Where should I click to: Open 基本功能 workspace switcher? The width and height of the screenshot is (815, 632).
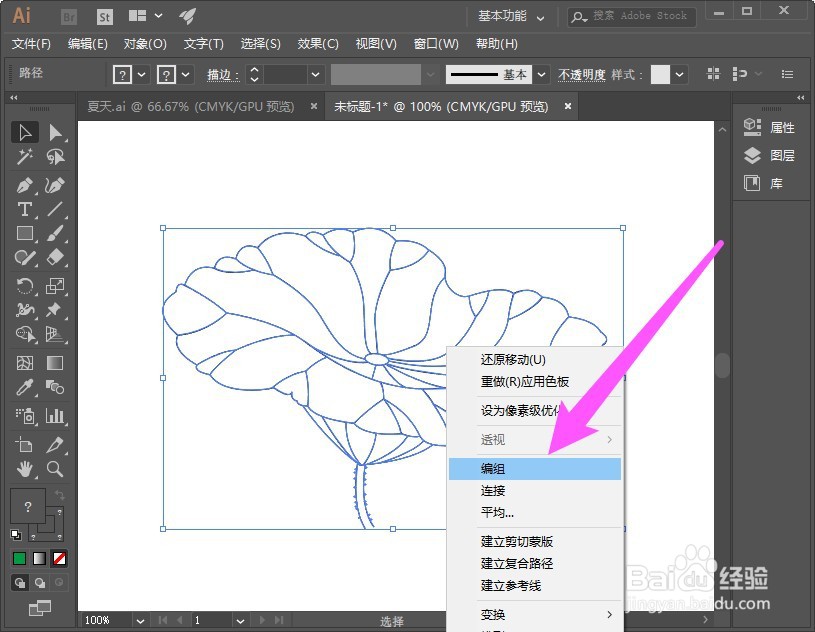tap(511, 17)
